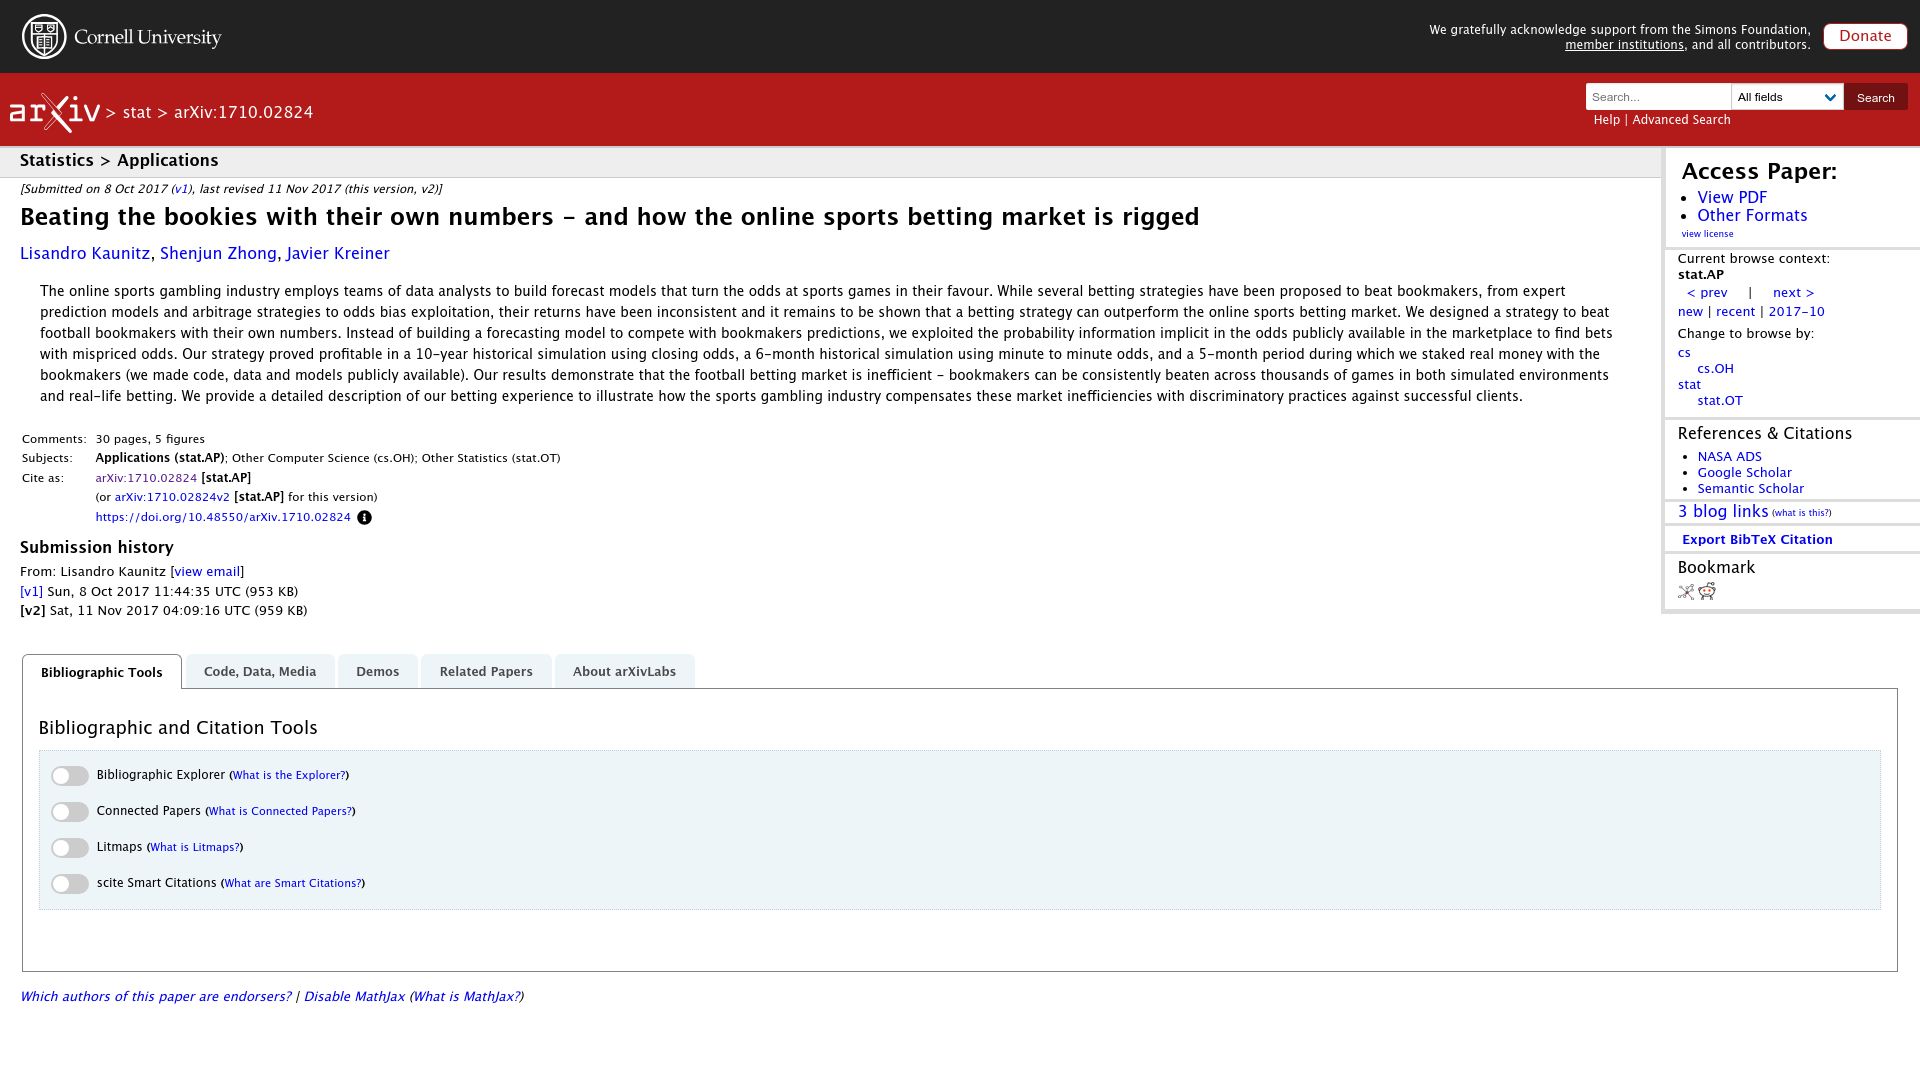Switch to the Code, Data, Media tab
The height and width of the screenshot is (1080, 1920).
(x=260, y=672)
